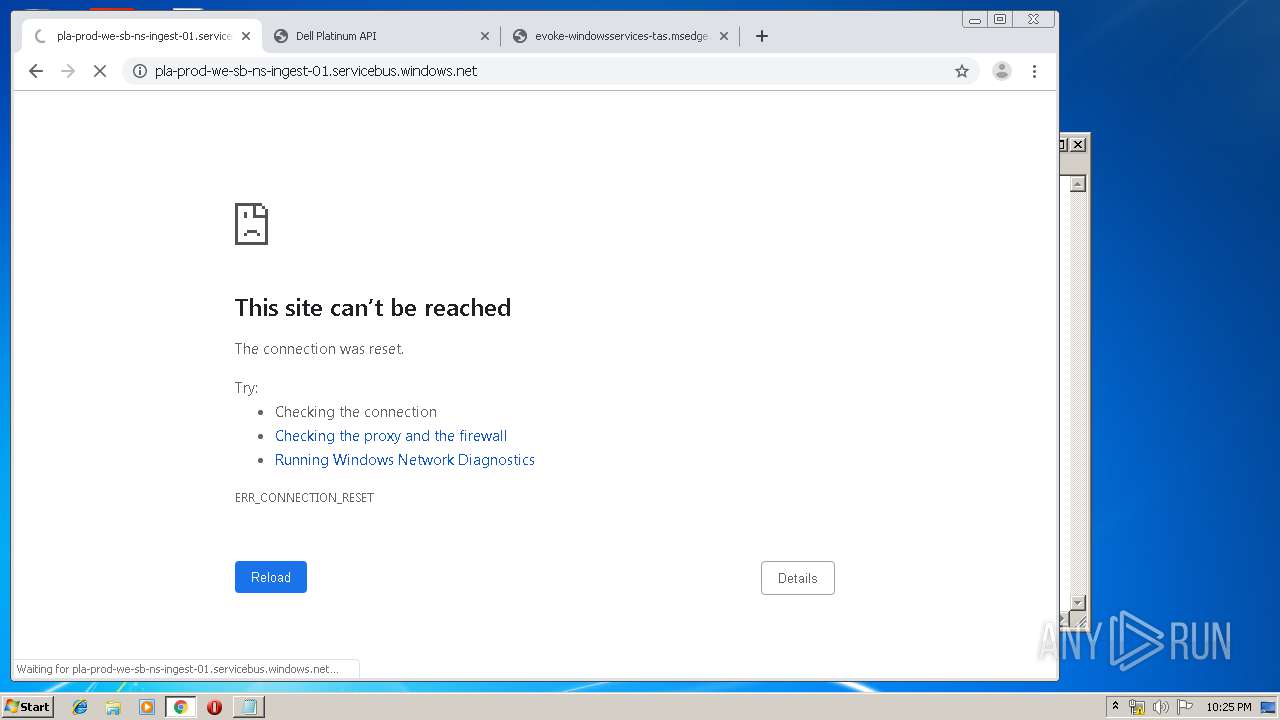
Task: Open a new tab with plus button
Action: pyautogui.click(x=761, y=36)
